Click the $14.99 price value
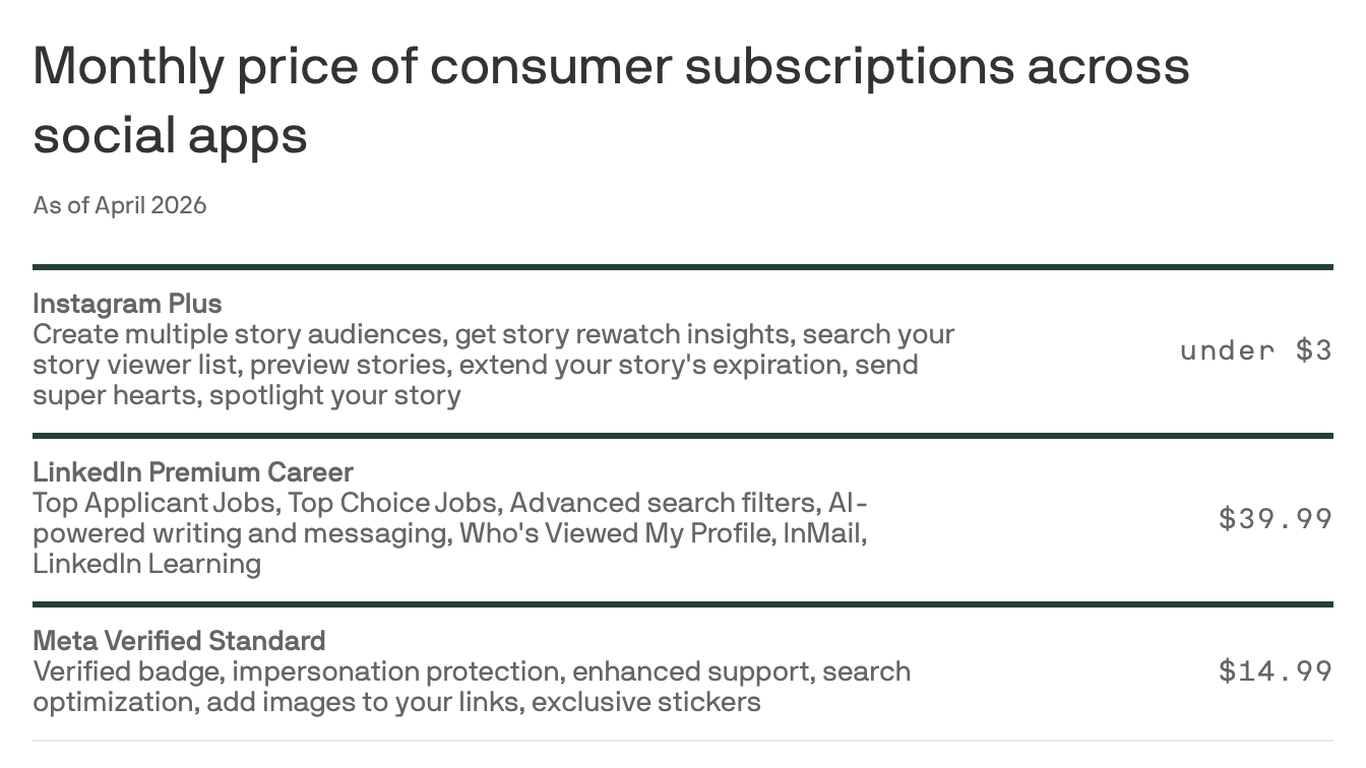This screenshot has height=768, width=1366. click(x=1275, y=670)
